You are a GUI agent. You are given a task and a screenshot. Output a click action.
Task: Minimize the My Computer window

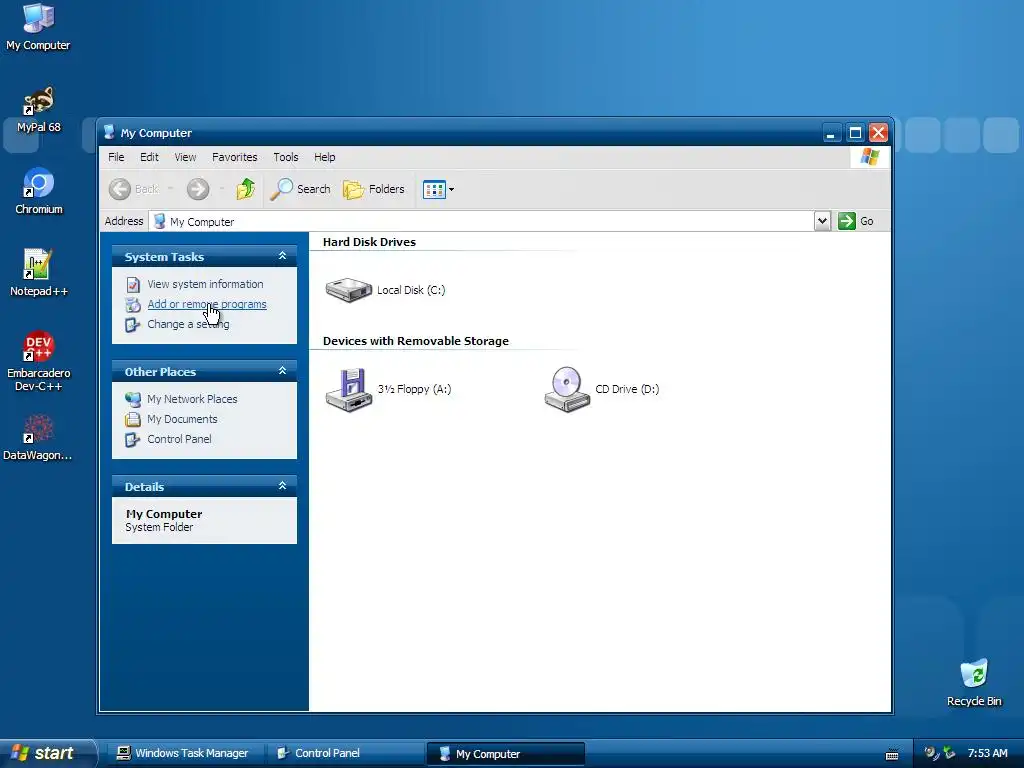831,133
